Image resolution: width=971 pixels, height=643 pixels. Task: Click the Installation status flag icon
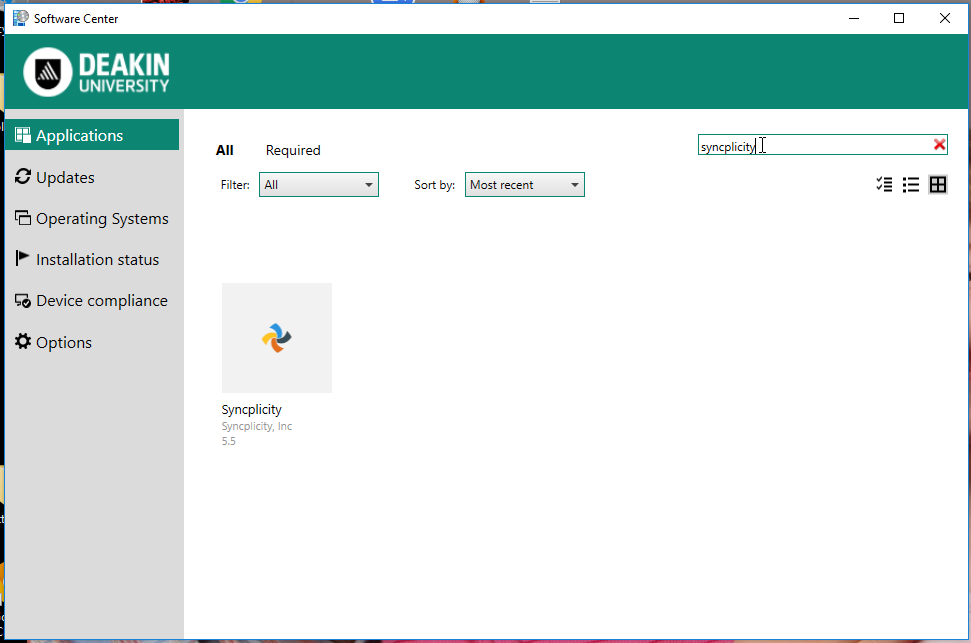click(x=22, y=258)
